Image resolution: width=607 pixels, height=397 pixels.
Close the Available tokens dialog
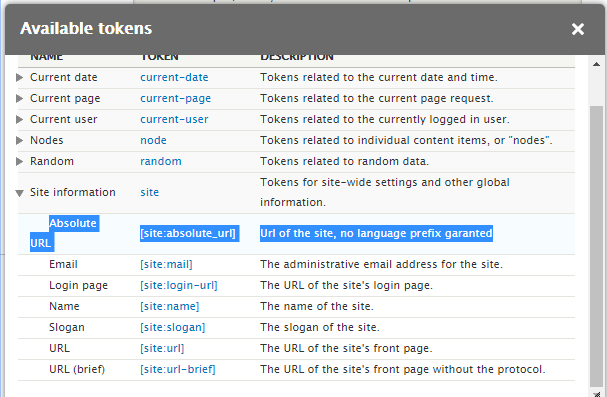pyautogui.click(x=578, y=29)
